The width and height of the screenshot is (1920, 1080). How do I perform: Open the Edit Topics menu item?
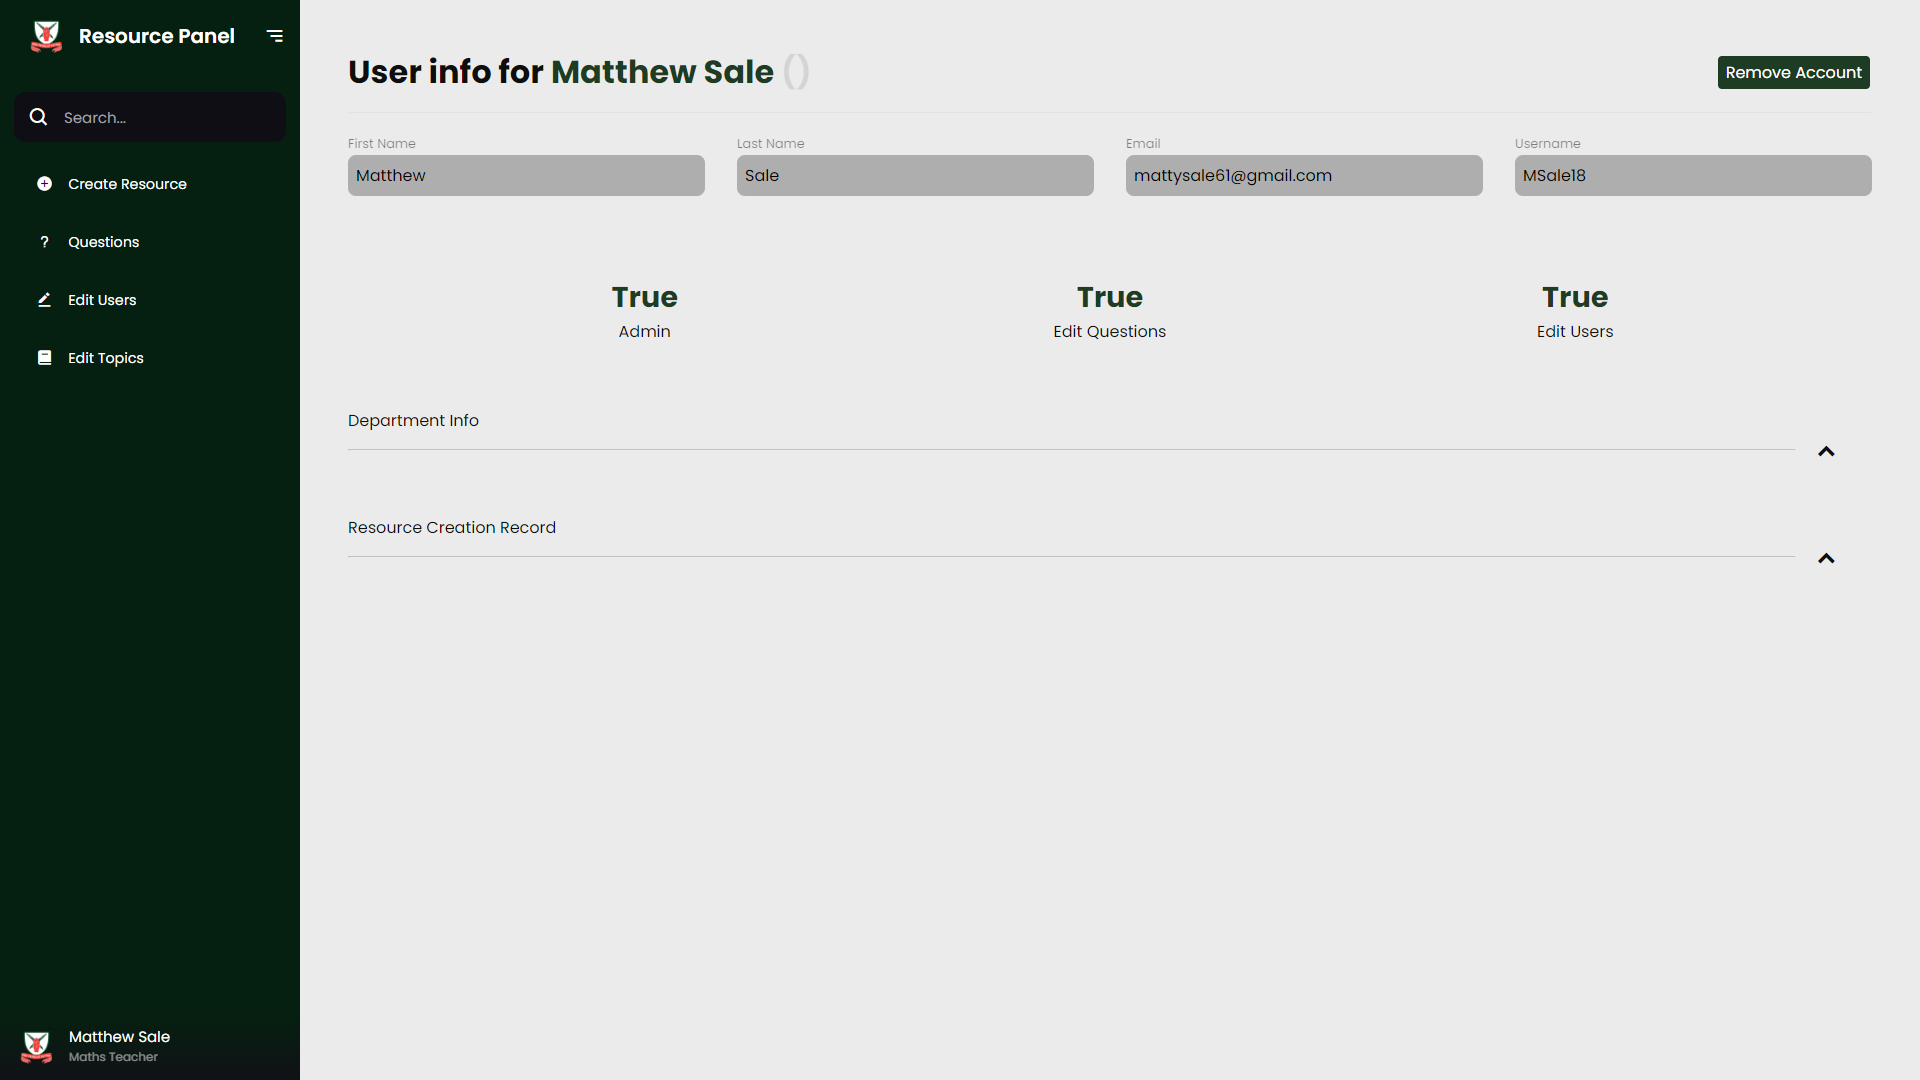[x=105, y=358]
